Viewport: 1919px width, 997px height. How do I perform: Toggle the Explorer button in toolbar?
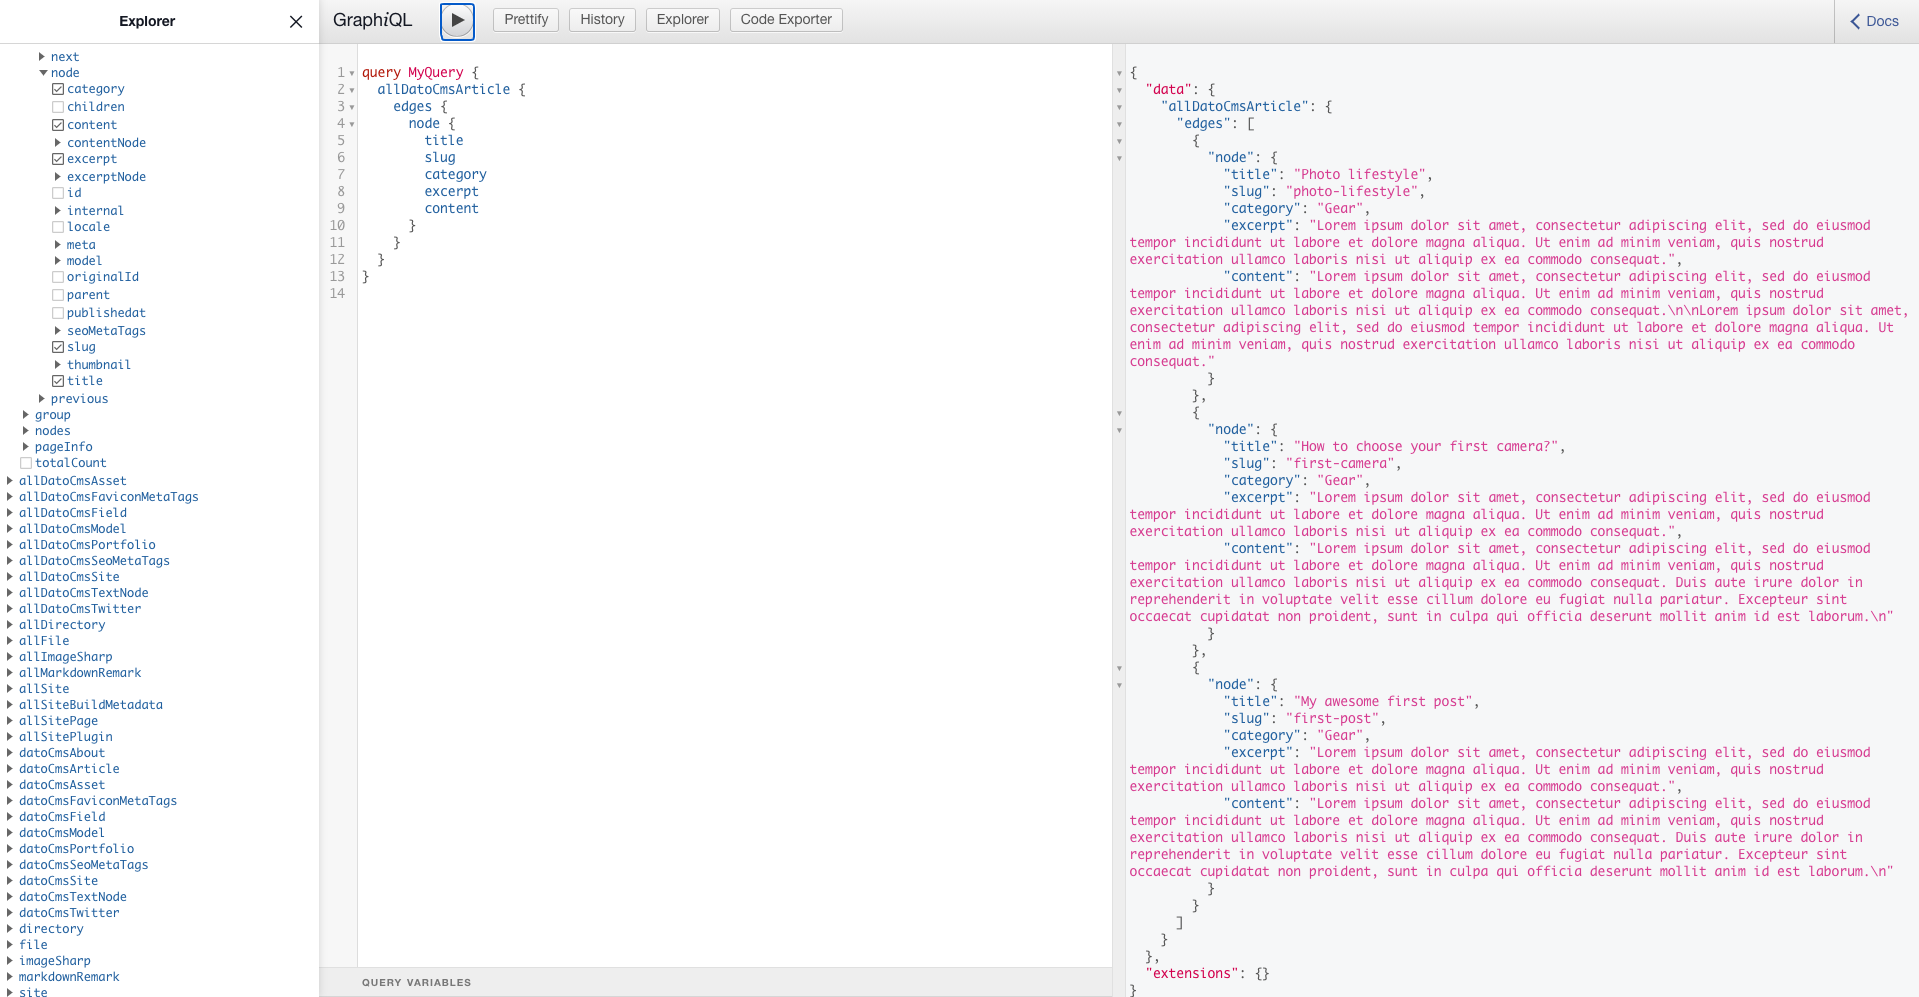tap(682, 20)
